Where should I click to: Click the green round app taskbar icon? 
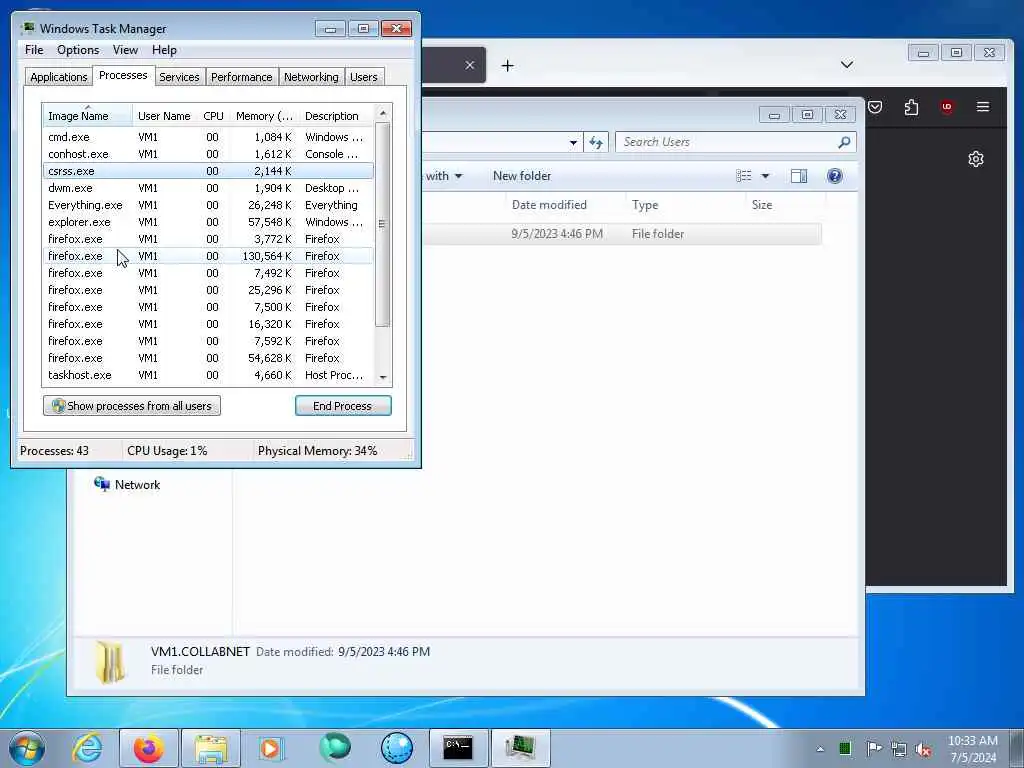click(x=334, y=748)
